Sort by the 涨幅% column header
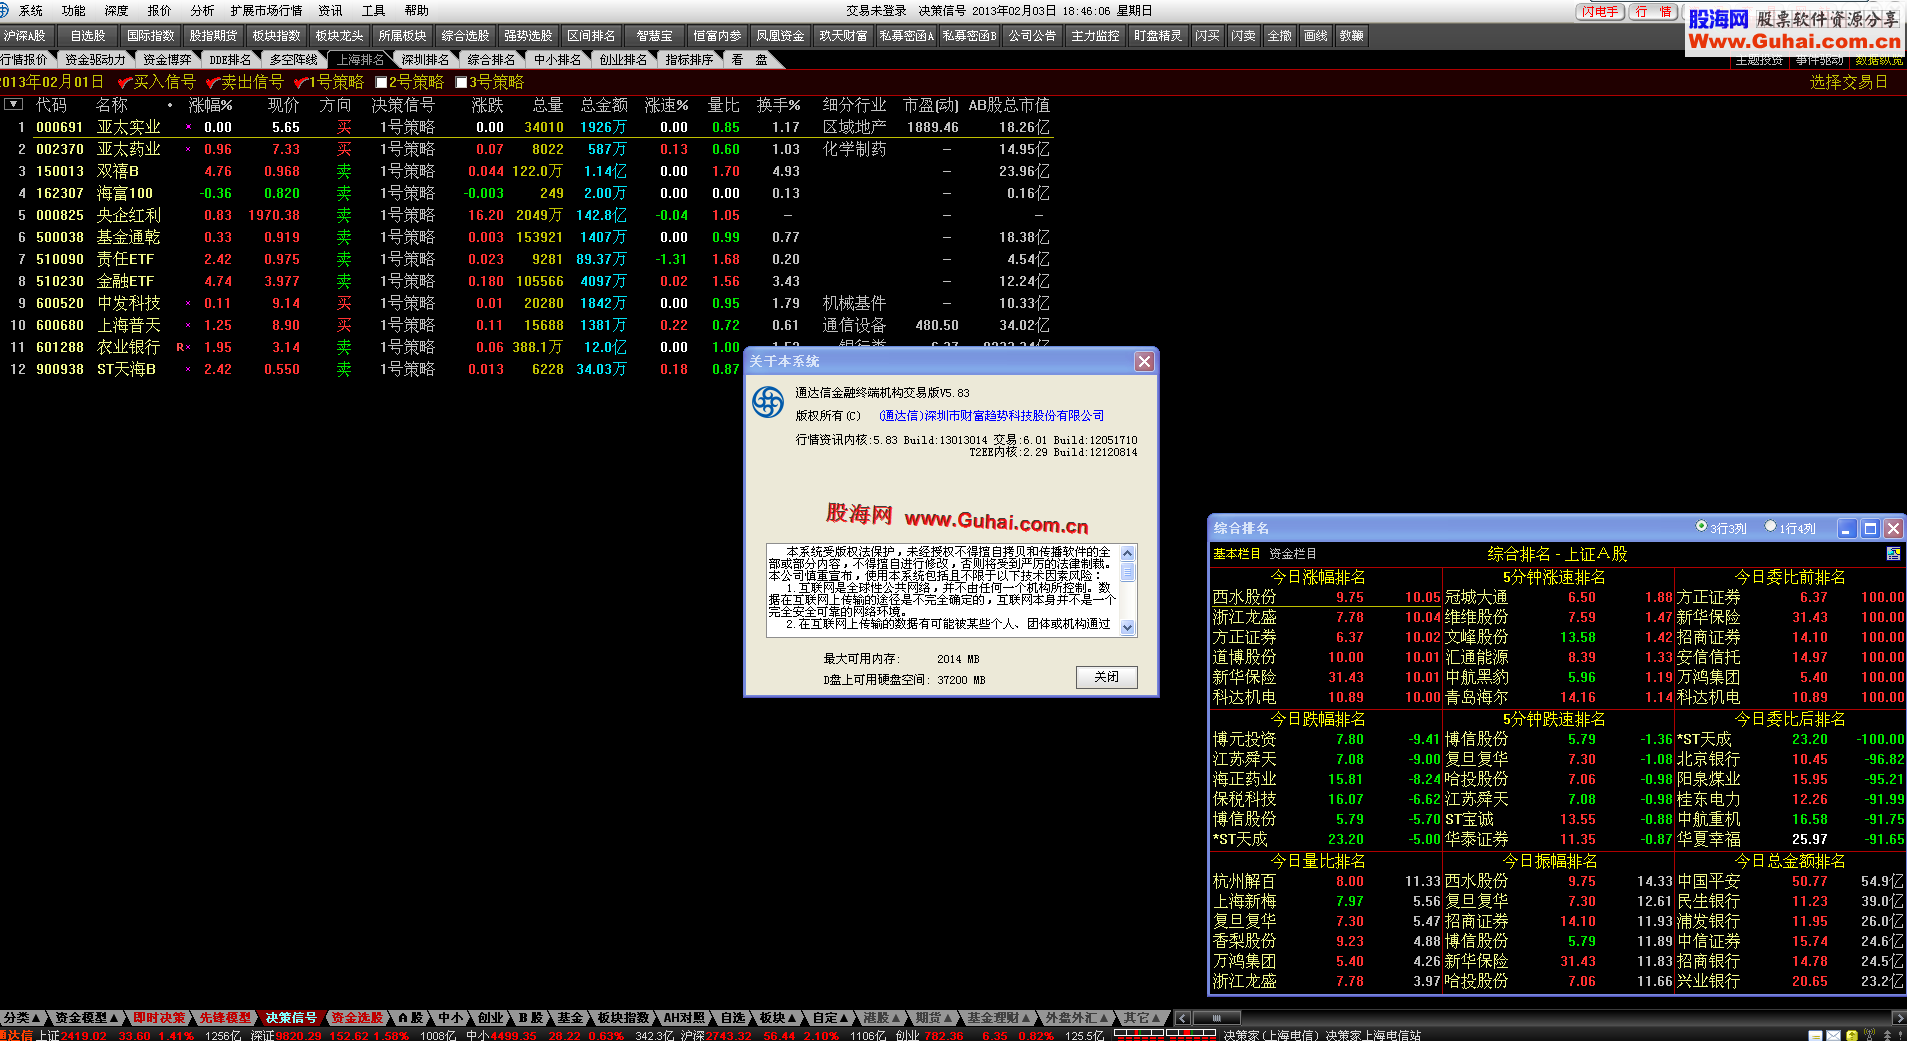 (x=211, y=105)
